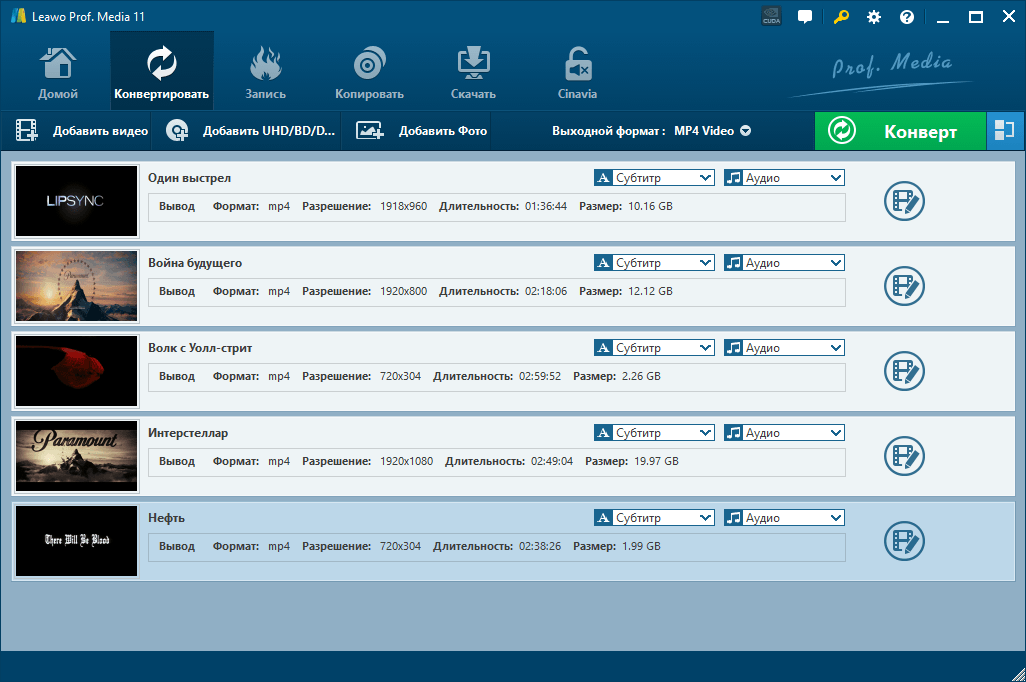Screen dimensions: 1026x682
Task: Select the There Will Be Blood thumbnail
Action: point(77,541)
